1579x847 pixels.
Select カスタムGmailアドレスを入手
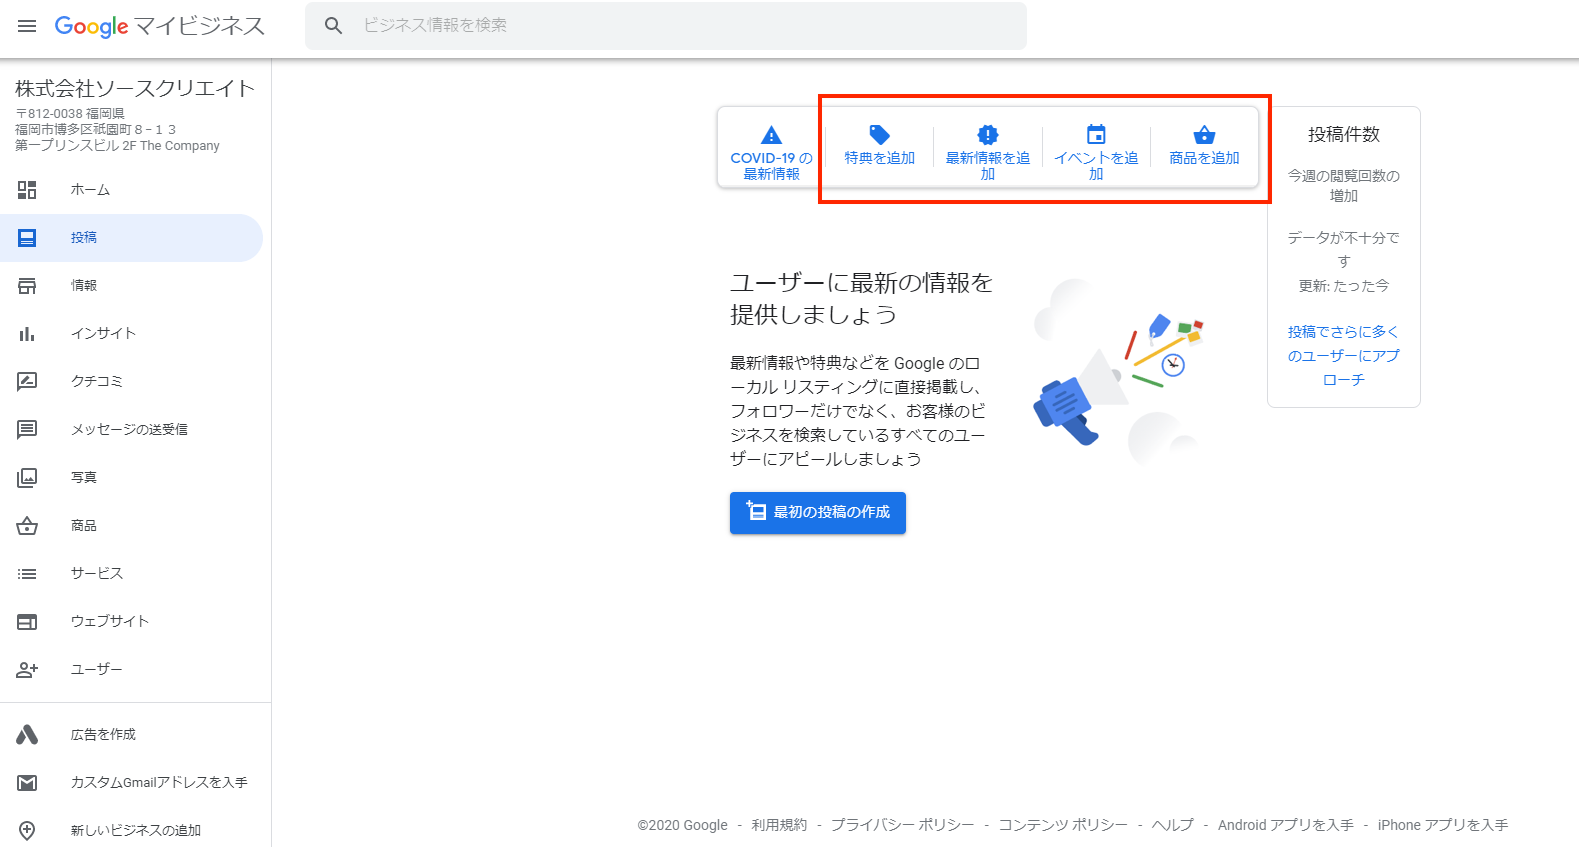[131, 783]
